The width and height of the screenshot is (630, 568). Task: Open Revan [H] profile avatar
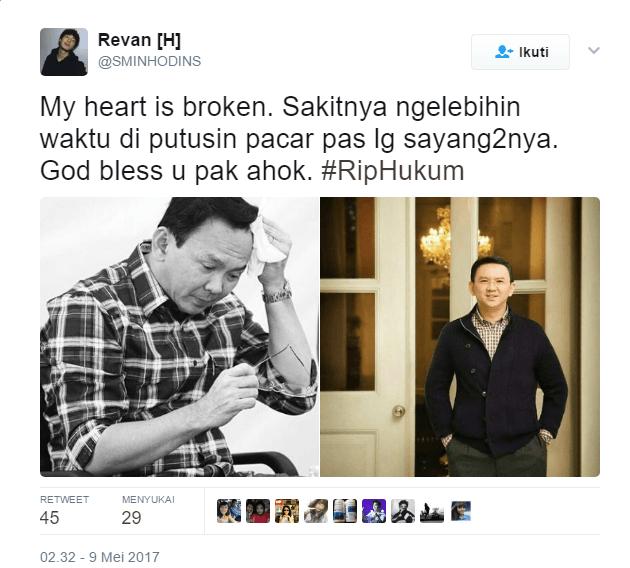64,52
